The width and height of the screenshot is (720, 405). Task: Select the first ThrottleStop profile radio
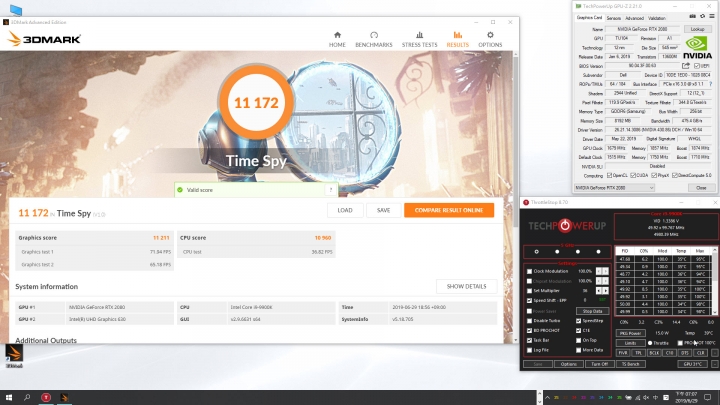point(536,252)
